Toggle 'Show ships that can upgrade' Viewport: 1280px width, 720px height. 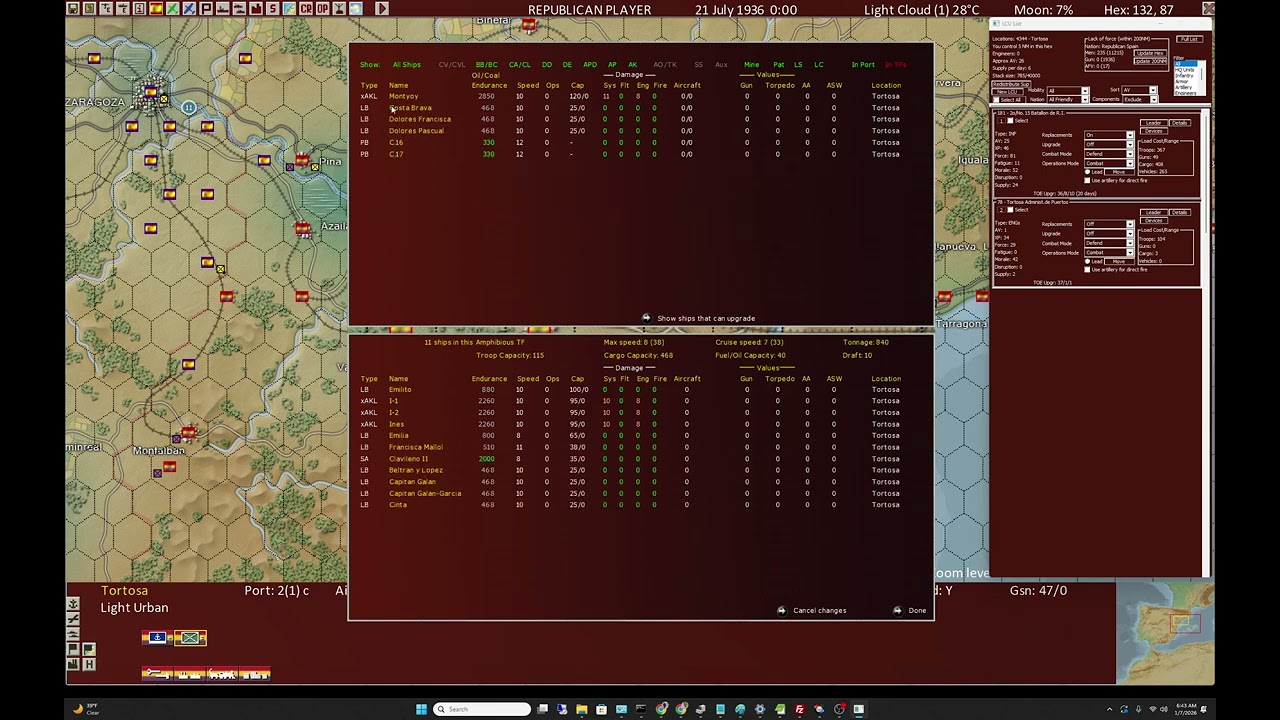point(700,318)
